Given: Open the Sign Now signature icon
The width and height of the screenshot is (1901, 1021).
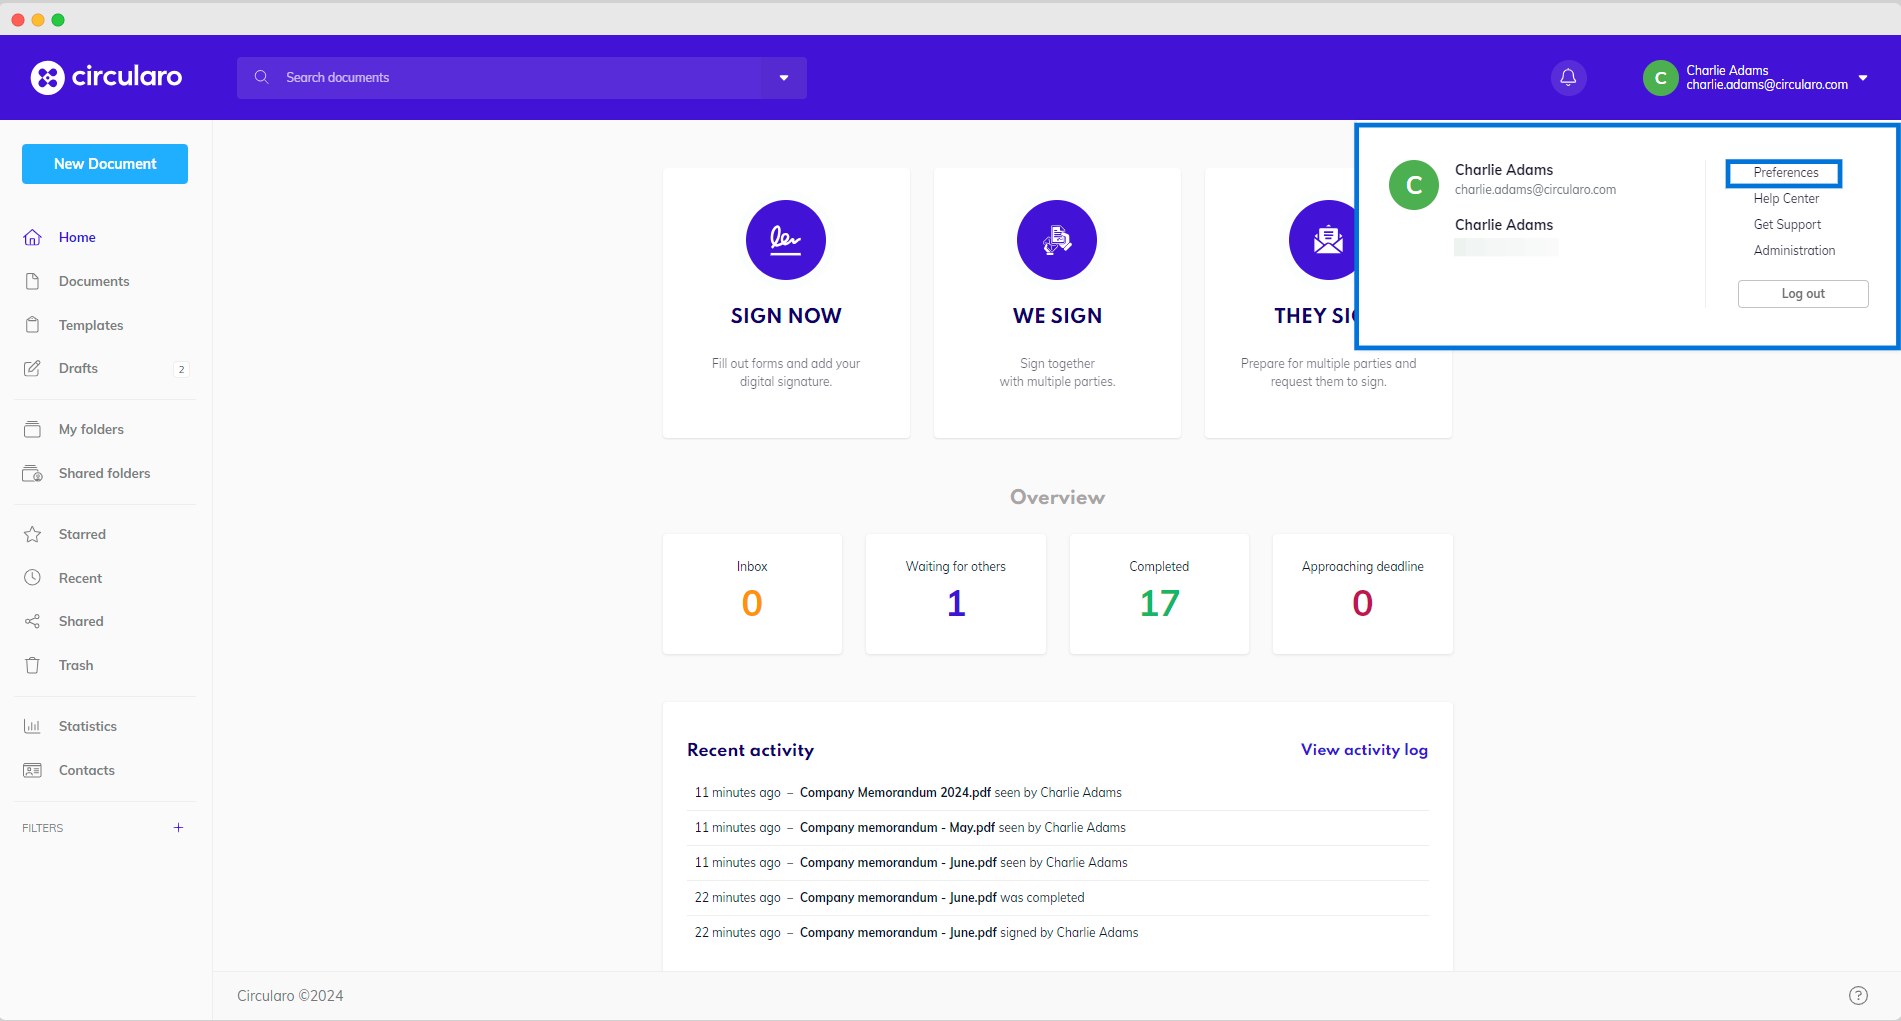Looking at the screenshot, I should pyautogui.click(x=785, y=240).
